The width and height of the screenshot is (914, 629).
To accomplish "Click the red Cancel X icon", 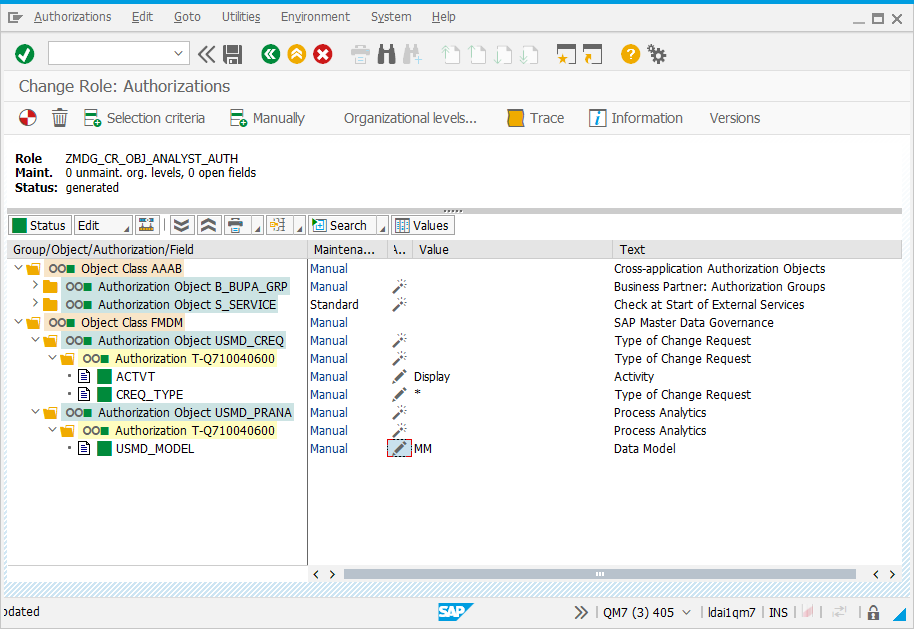I will [322, 54].
